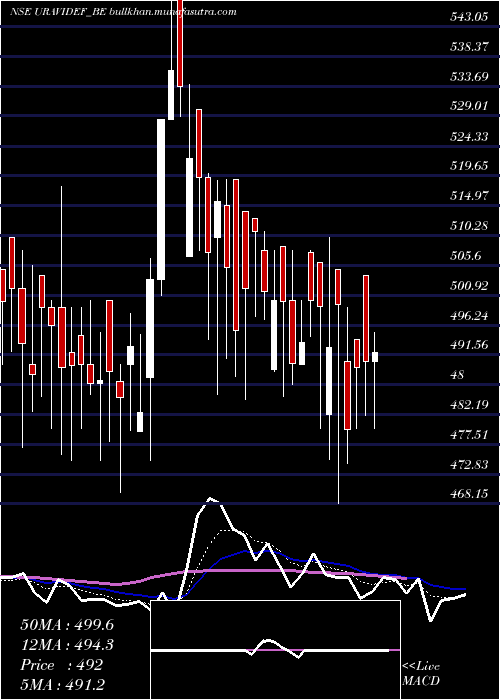The image size is (500, 700).
Task: Click the 500.92 price axis label
Action: coord(468,286)
